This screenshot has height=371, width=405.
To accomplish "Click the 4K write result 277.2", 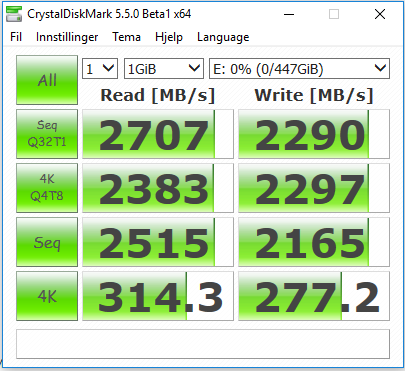I will click(x=314, y=296).
